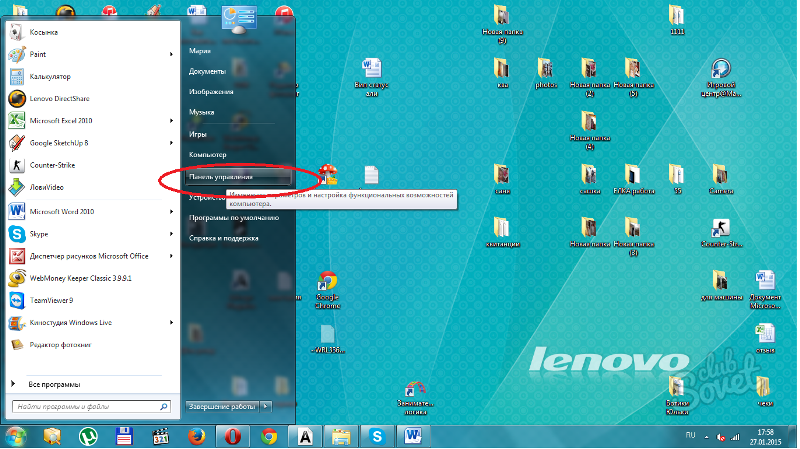The height and width of the screenshot is (449, 800).
Task: Open Google Chrome shortcut on the desktop
Action: [327, 284]
